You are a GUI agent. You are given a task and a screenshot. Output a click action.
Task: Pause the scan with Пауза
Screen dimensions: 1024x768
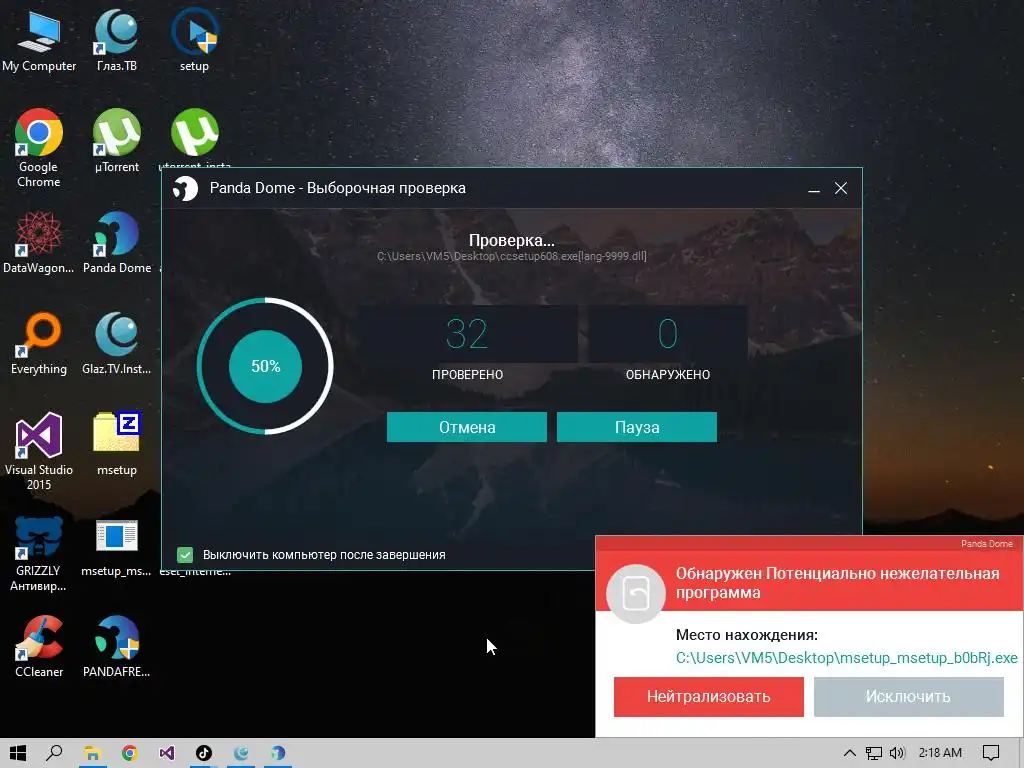click(637, 427)
